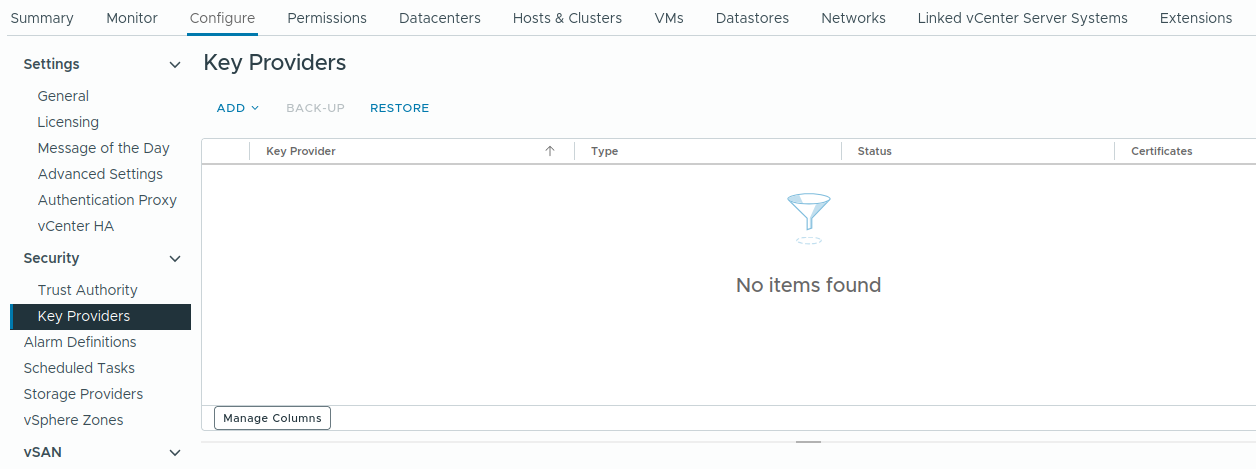The height and width of the screenshot is (469, 1256).
Task: Go to the Networks tab
Action: [x=853, y=18]
